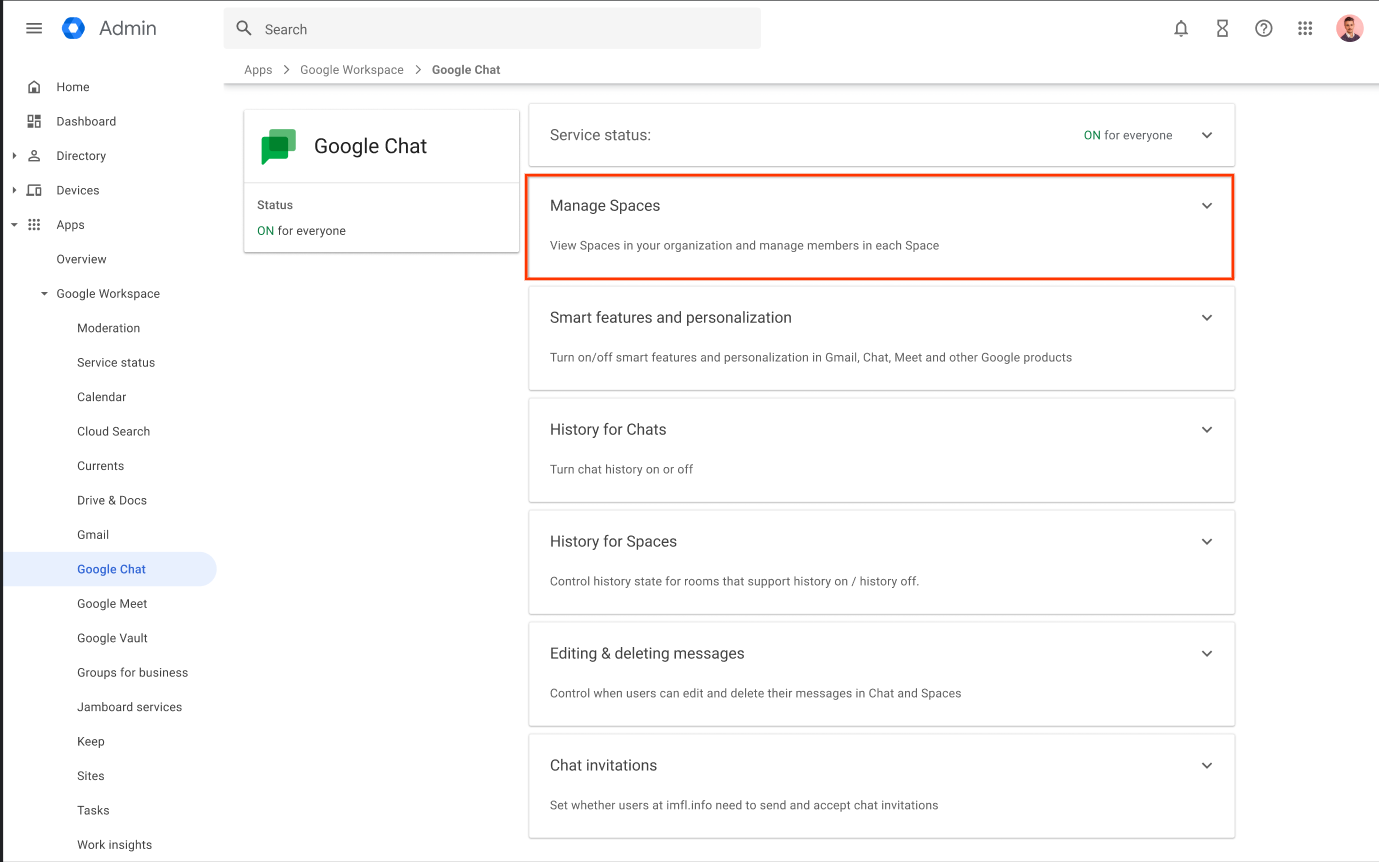Open Google Vault in sidebar
The image size is (1379, 862).
pyautogui.click(x=112, y=638)
